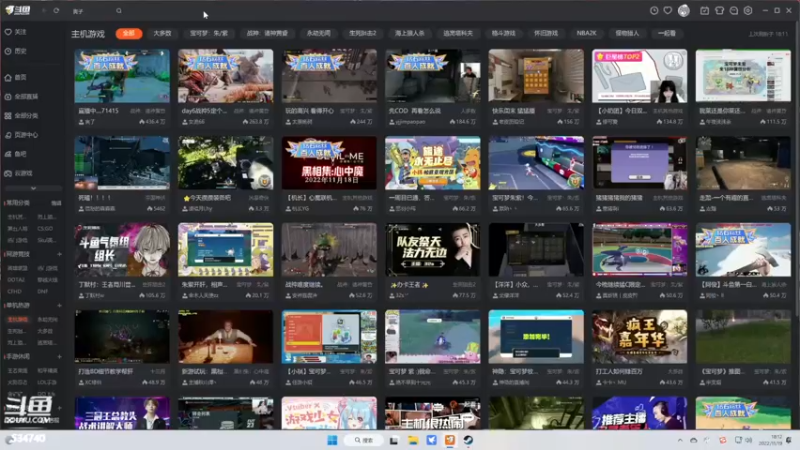Image resolution: width=800 pixels, height=450 pixels.
Task: Open the DNF link in sidebar
Action: [42, 291]
